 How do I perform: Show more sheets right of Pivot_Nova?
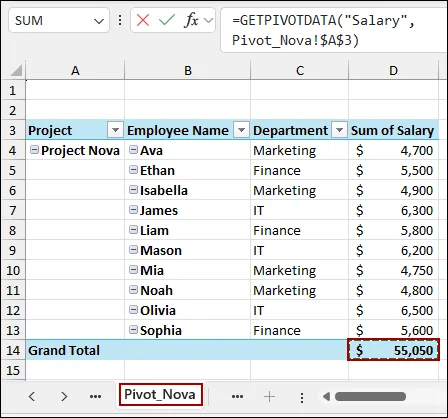(x=237, y=396)
